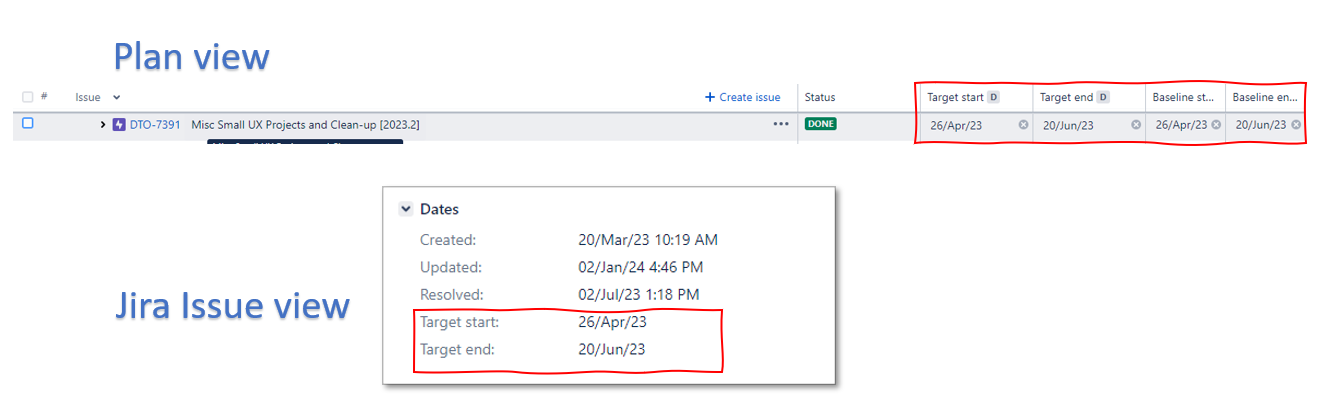This screenshot has width=1320, height=409.
Task: Click the # column header
Action: [44, 97]
